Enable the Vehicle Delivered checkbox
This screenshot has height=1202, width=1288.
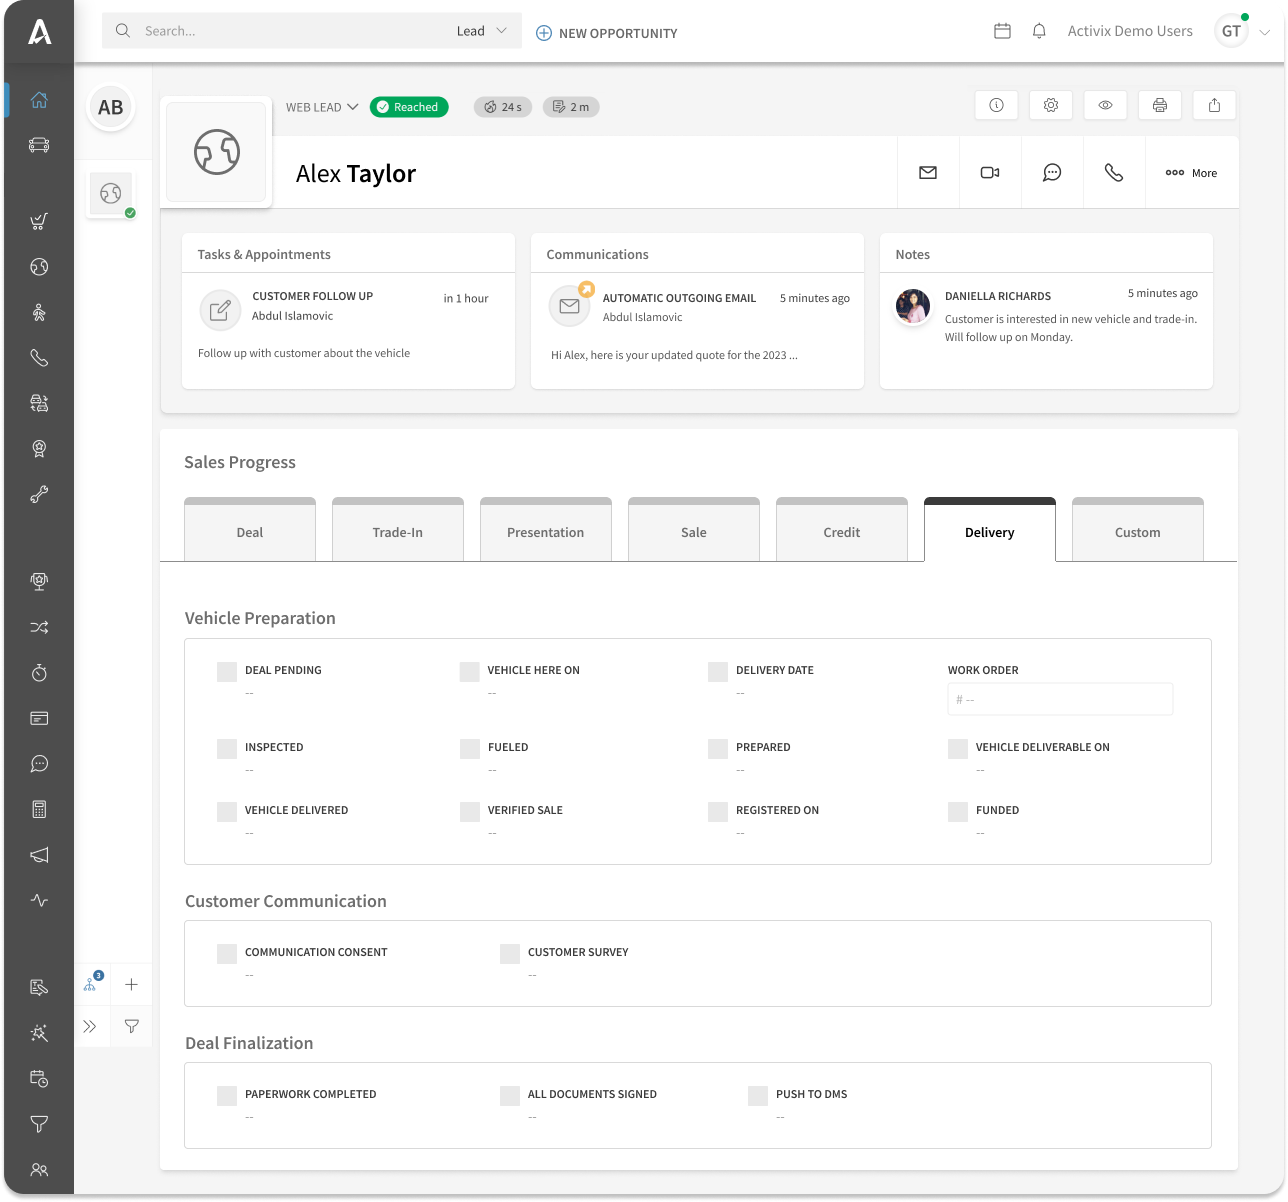(227, 811)
